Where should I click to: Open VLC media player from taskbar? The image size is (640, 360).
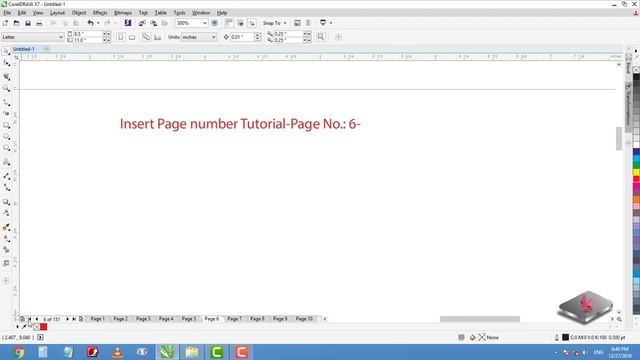tap(118, 352)
